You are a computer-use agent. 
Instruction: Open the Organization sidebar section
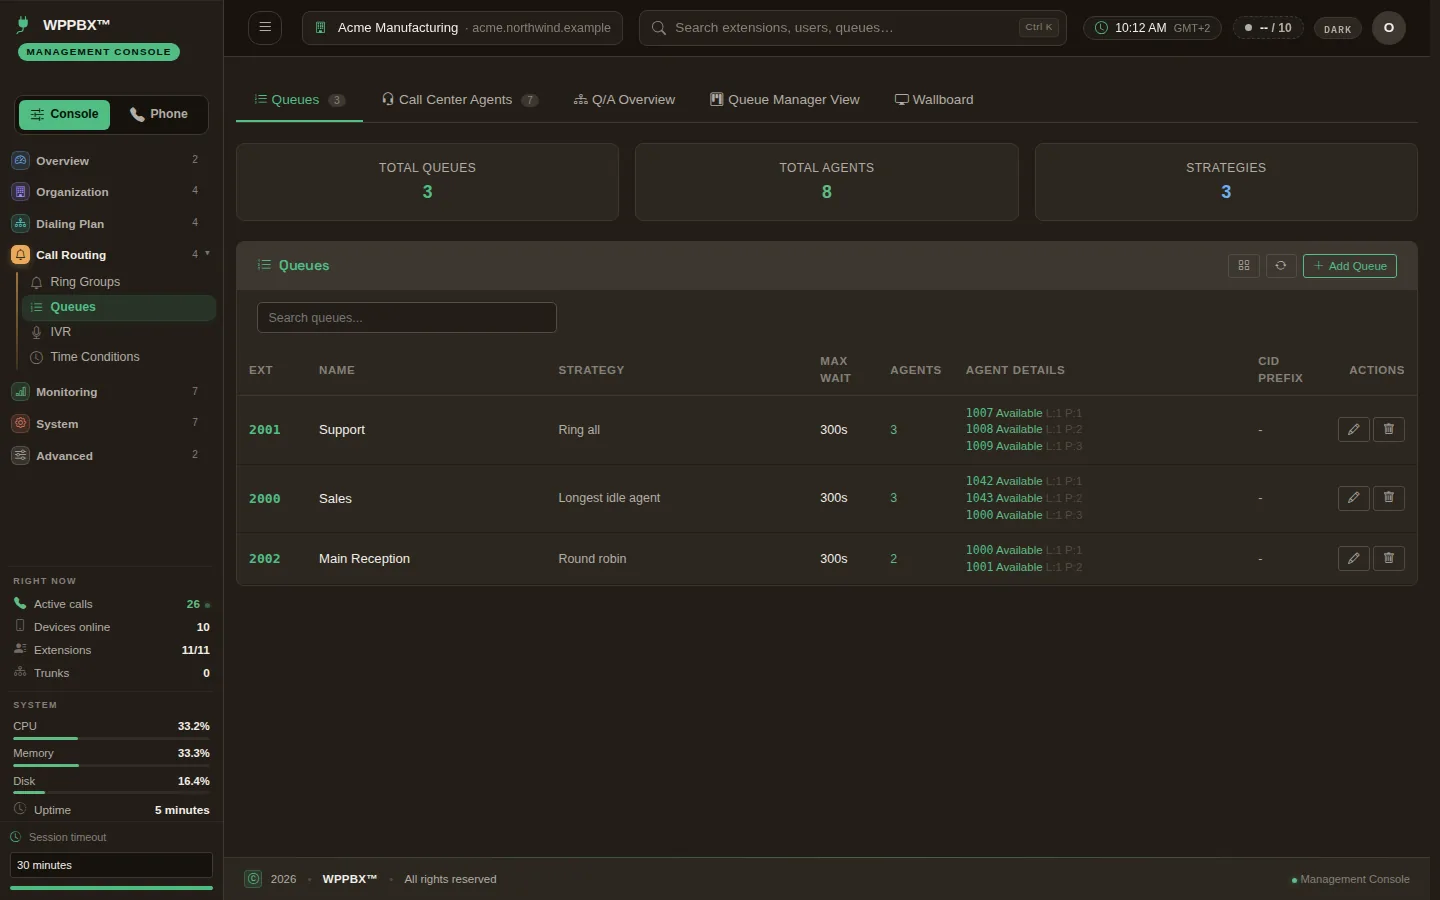[x=111, y=192]
